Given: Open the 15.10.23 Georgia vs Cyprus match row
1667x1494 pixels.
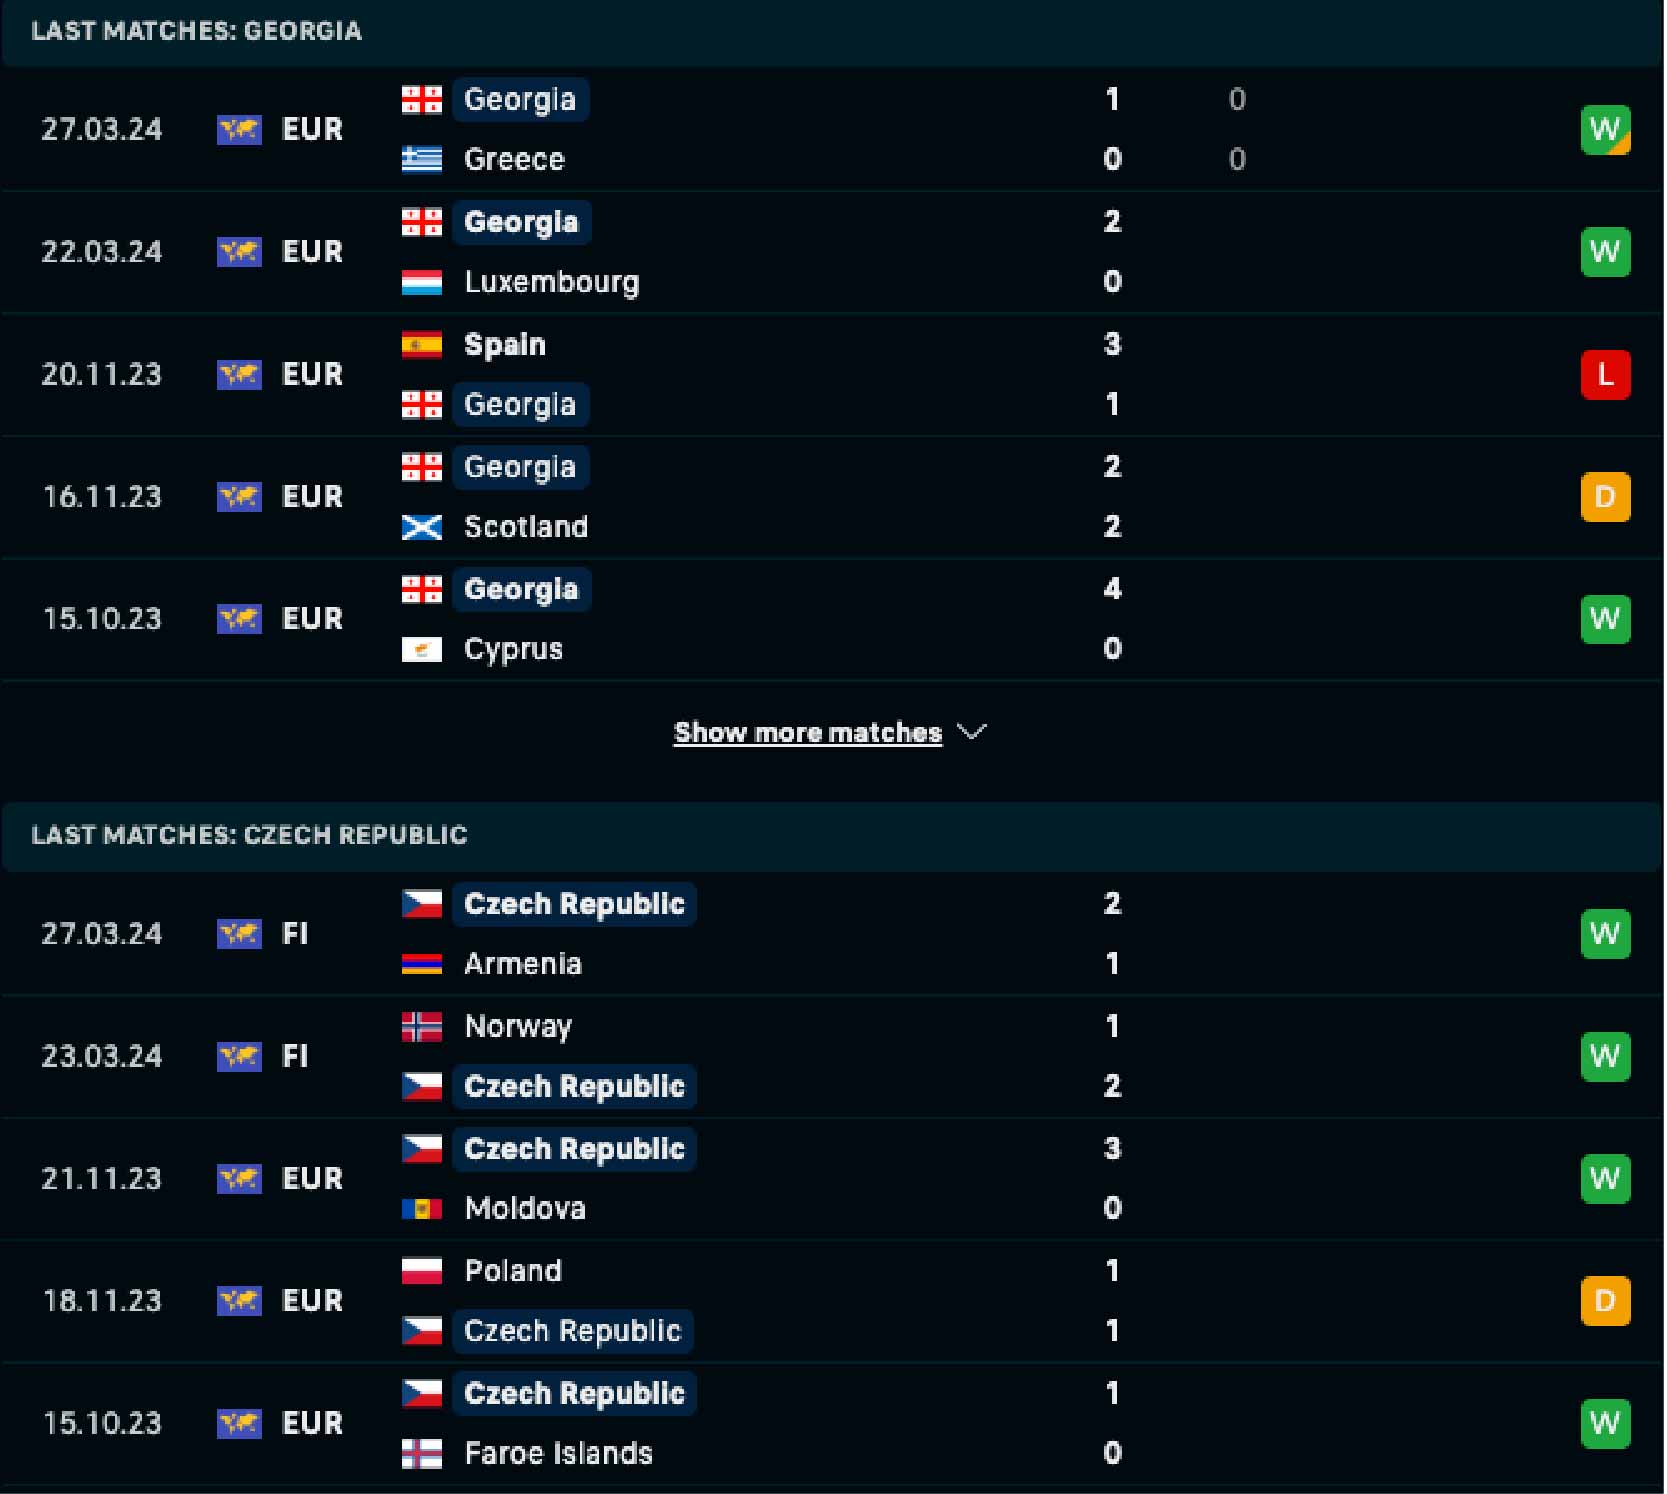Looking at the screenshot, I should [800, 619].
